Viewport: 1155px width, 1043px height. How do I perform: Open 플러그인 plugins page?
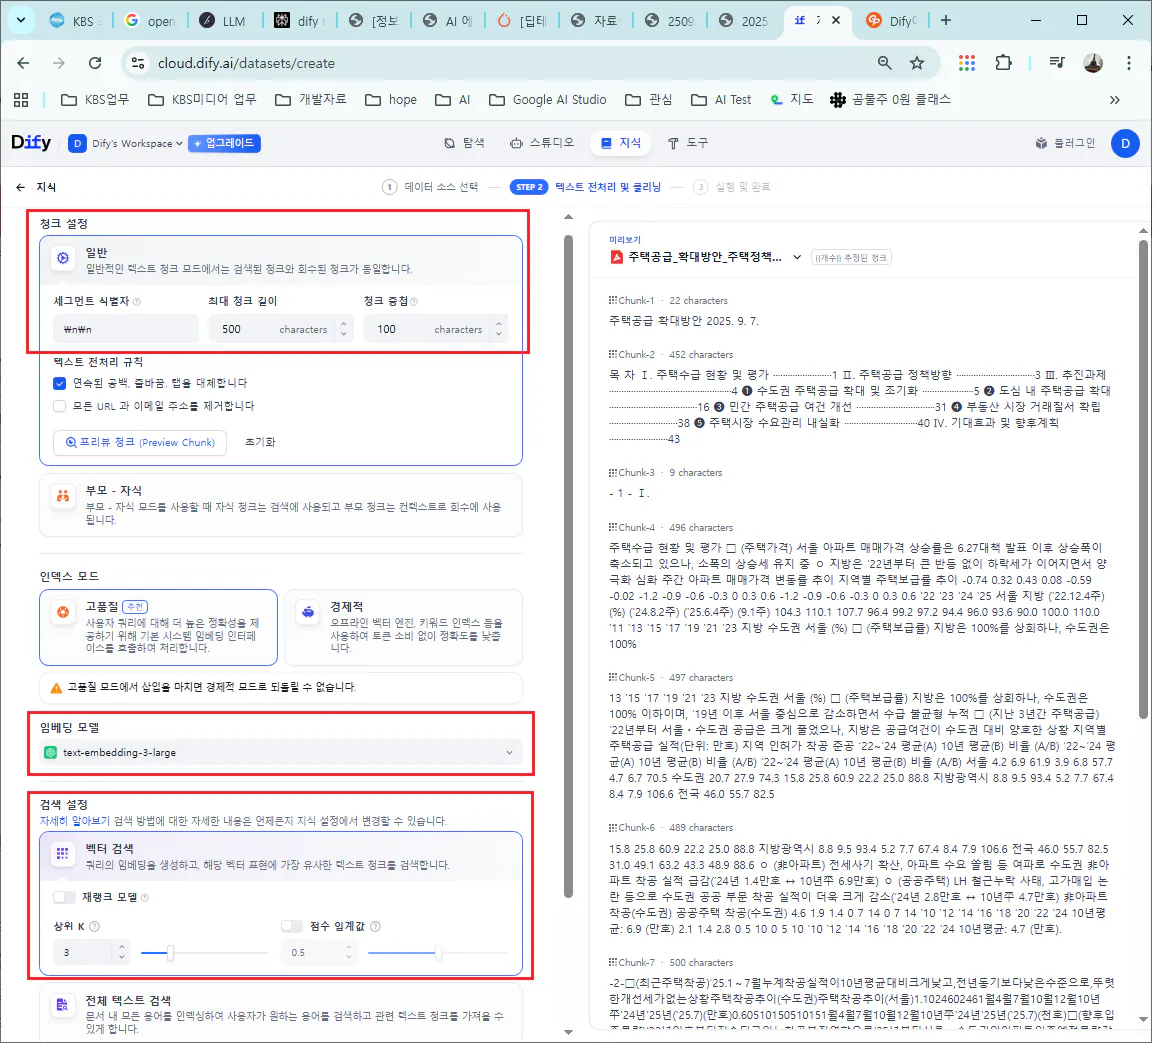[x=1065, y=143]
